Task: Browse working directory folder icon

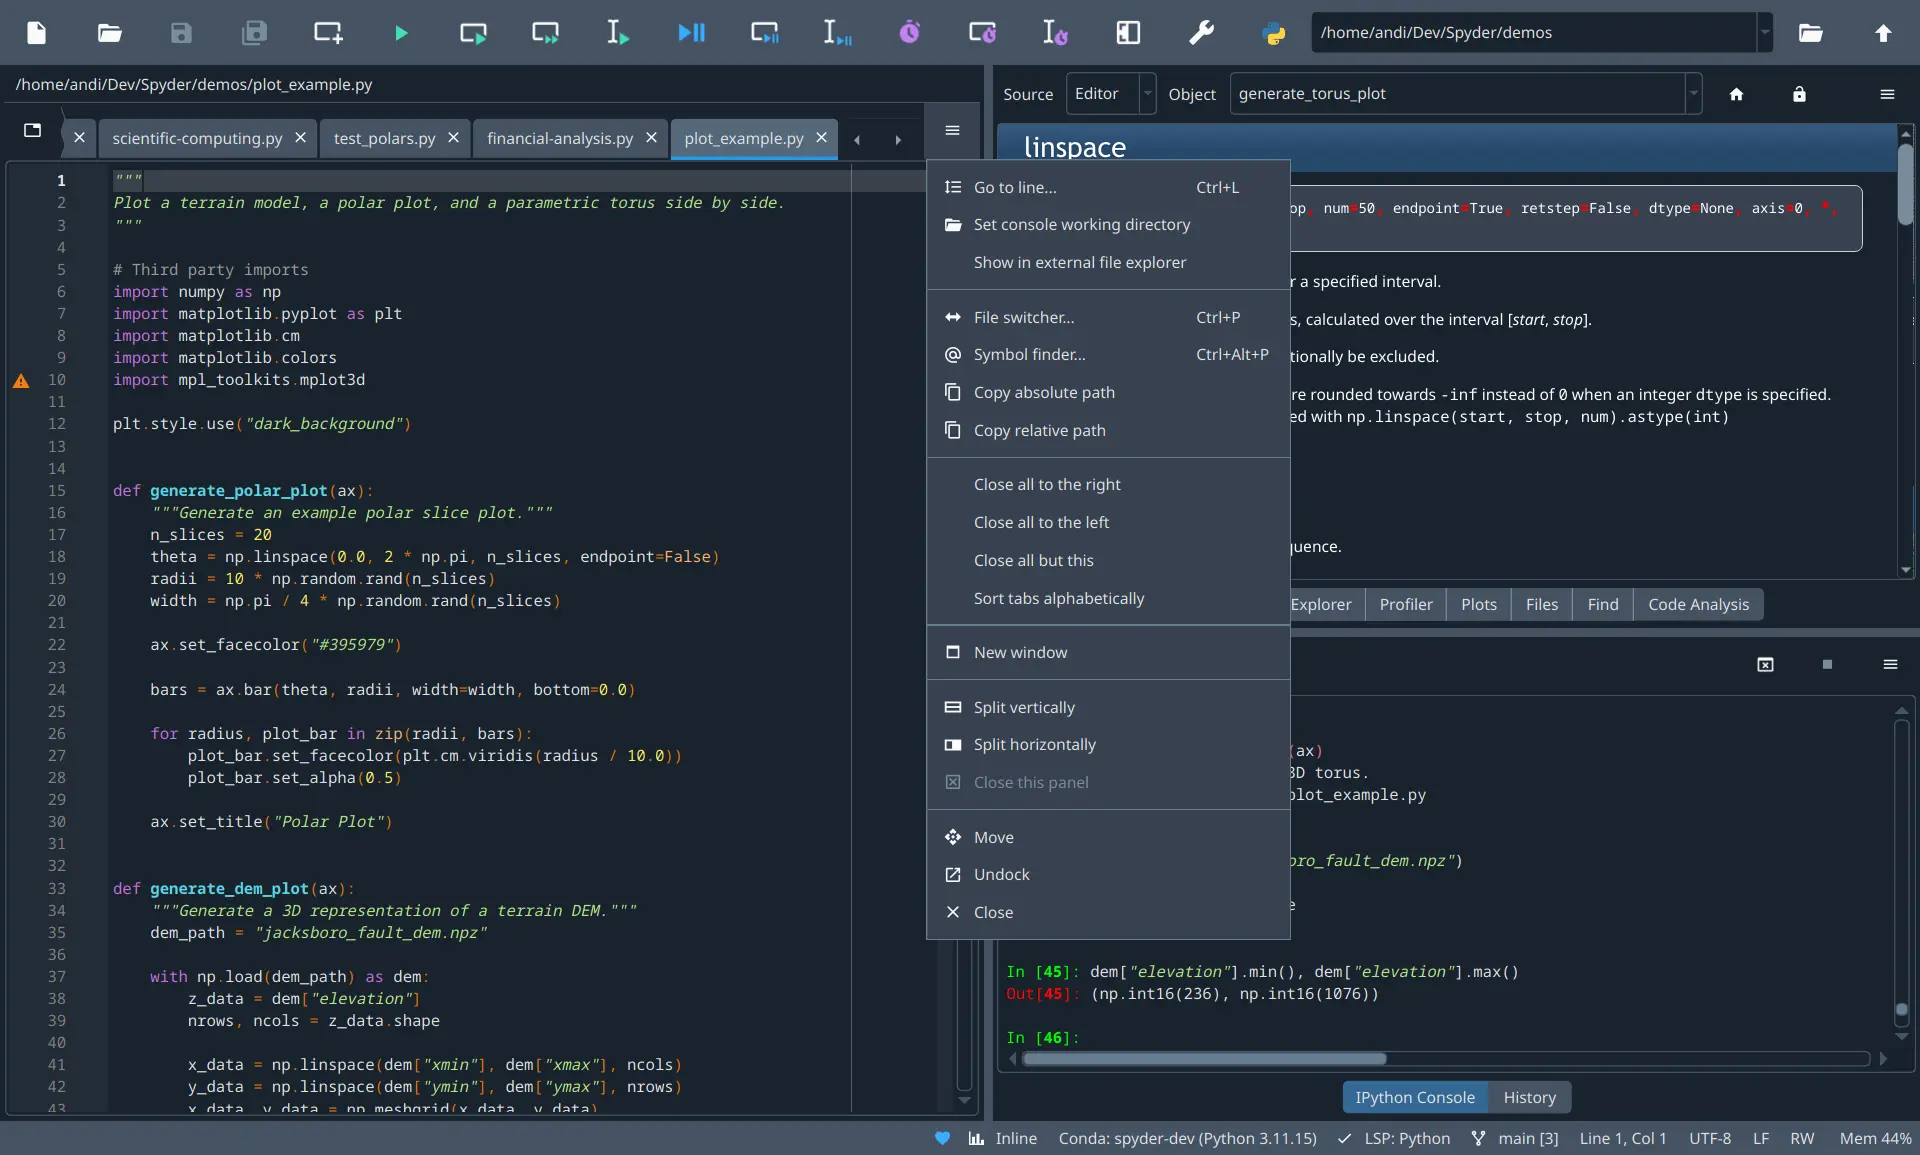Action: [x=1810, y=33]
